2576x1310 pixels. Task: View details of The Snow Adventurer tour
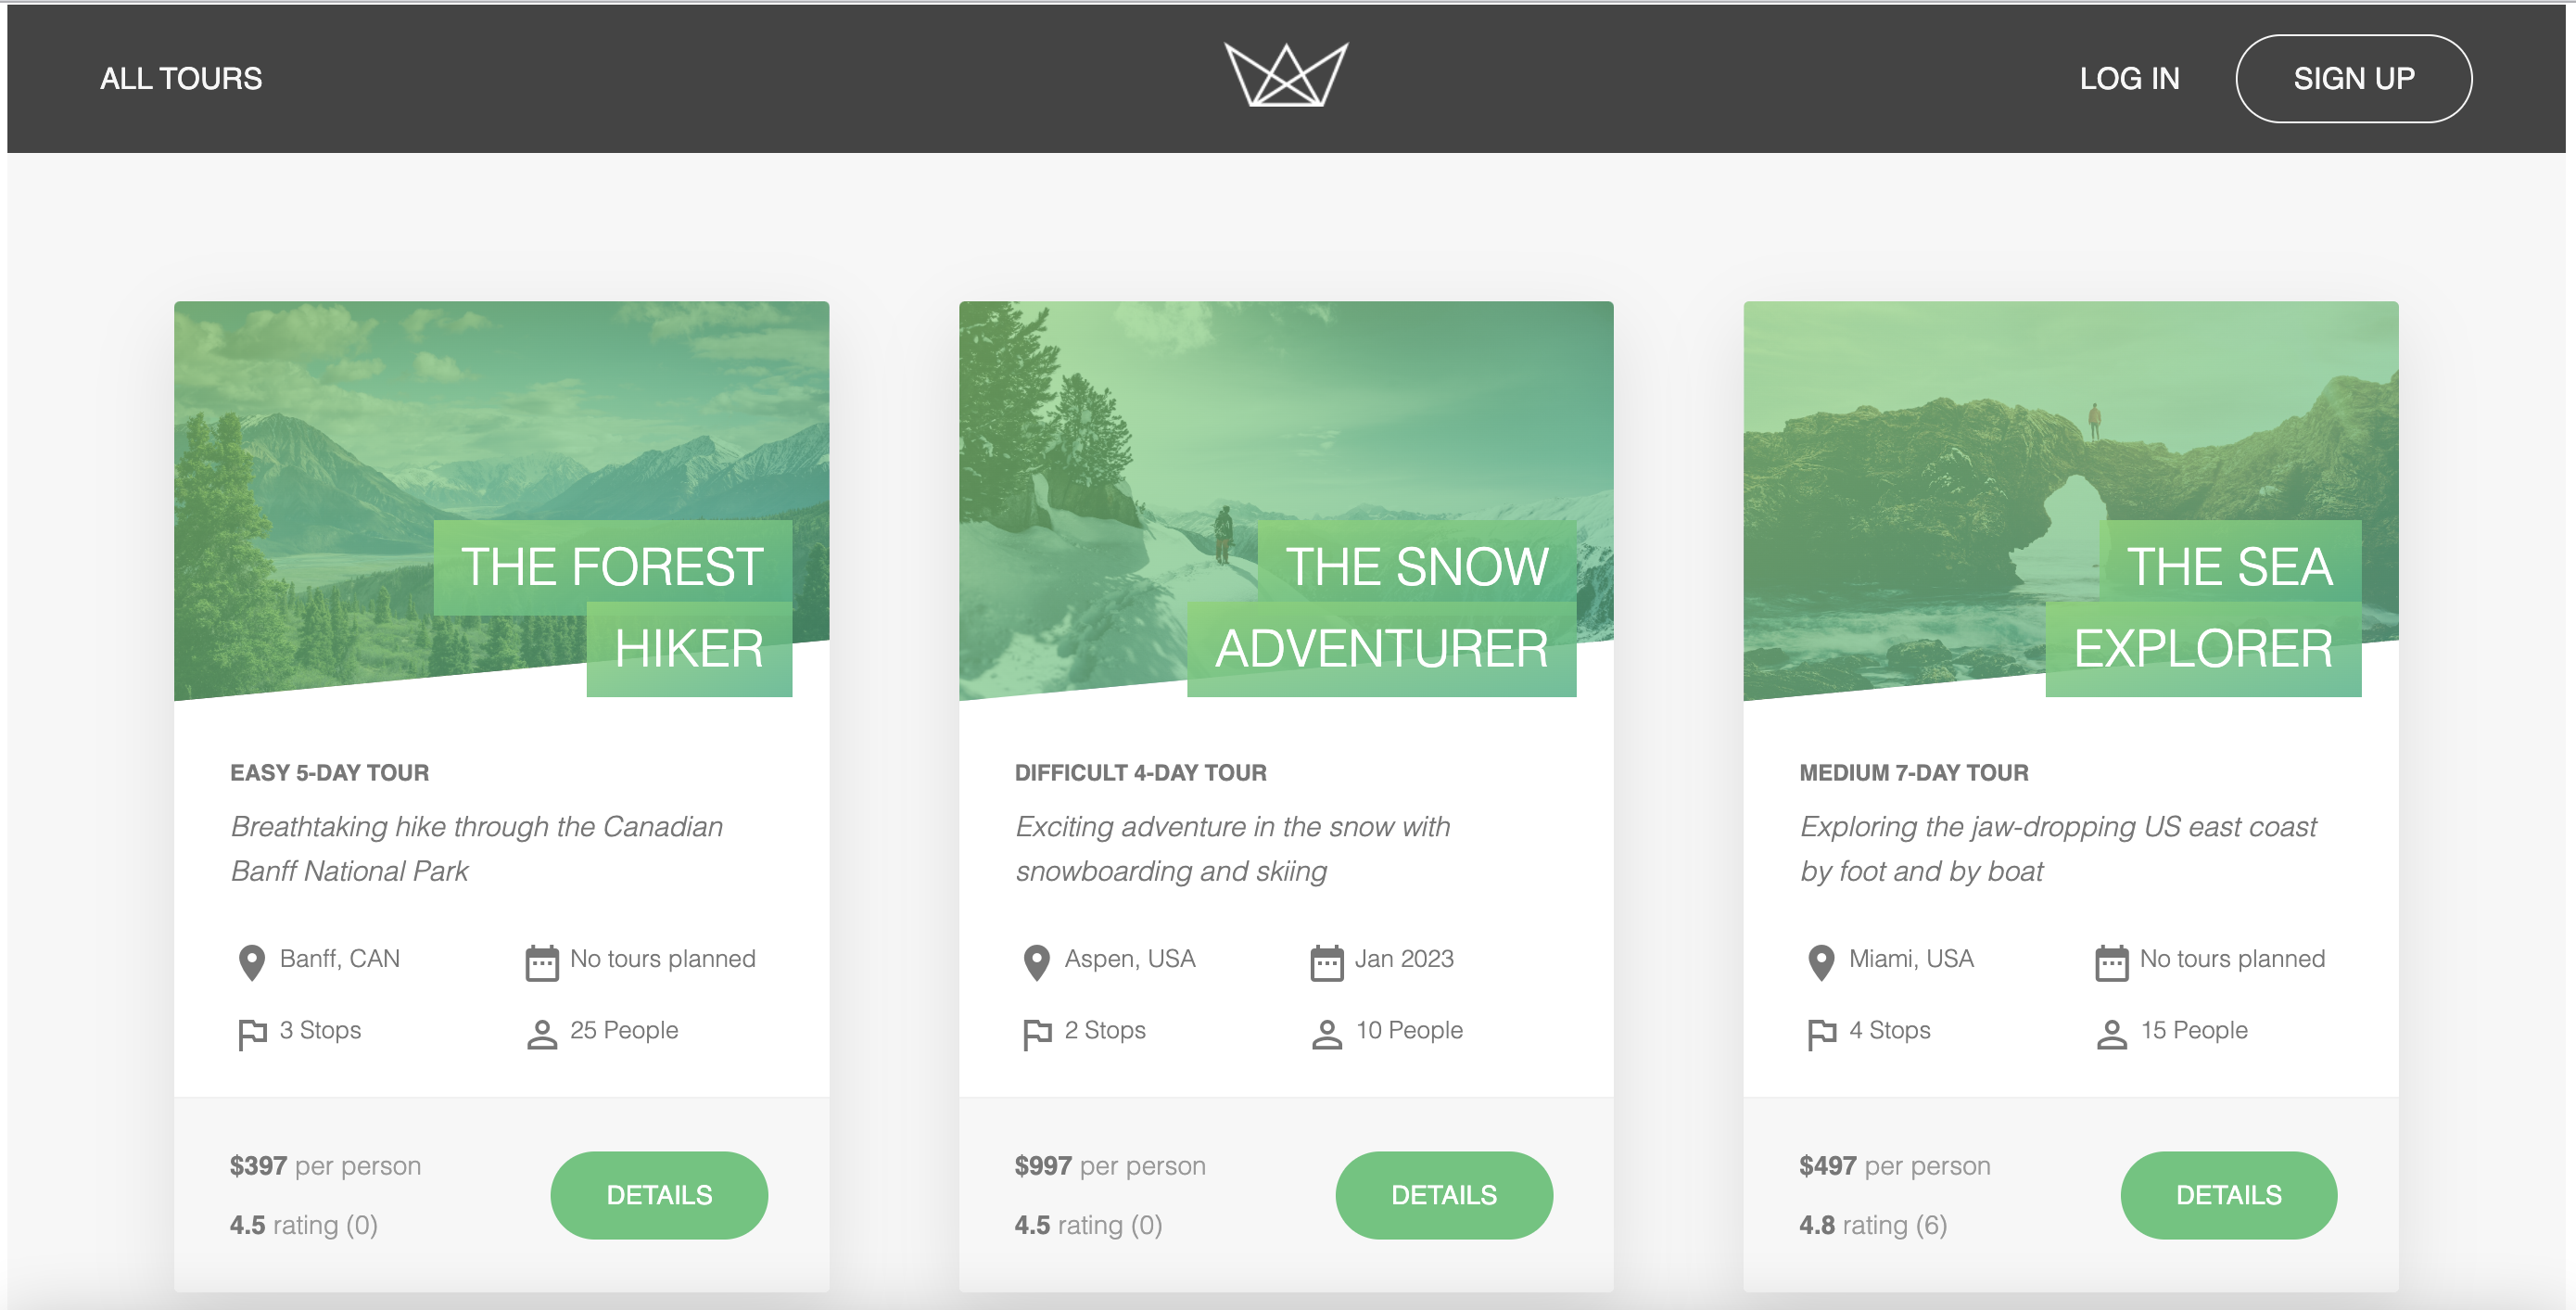1444,1194
